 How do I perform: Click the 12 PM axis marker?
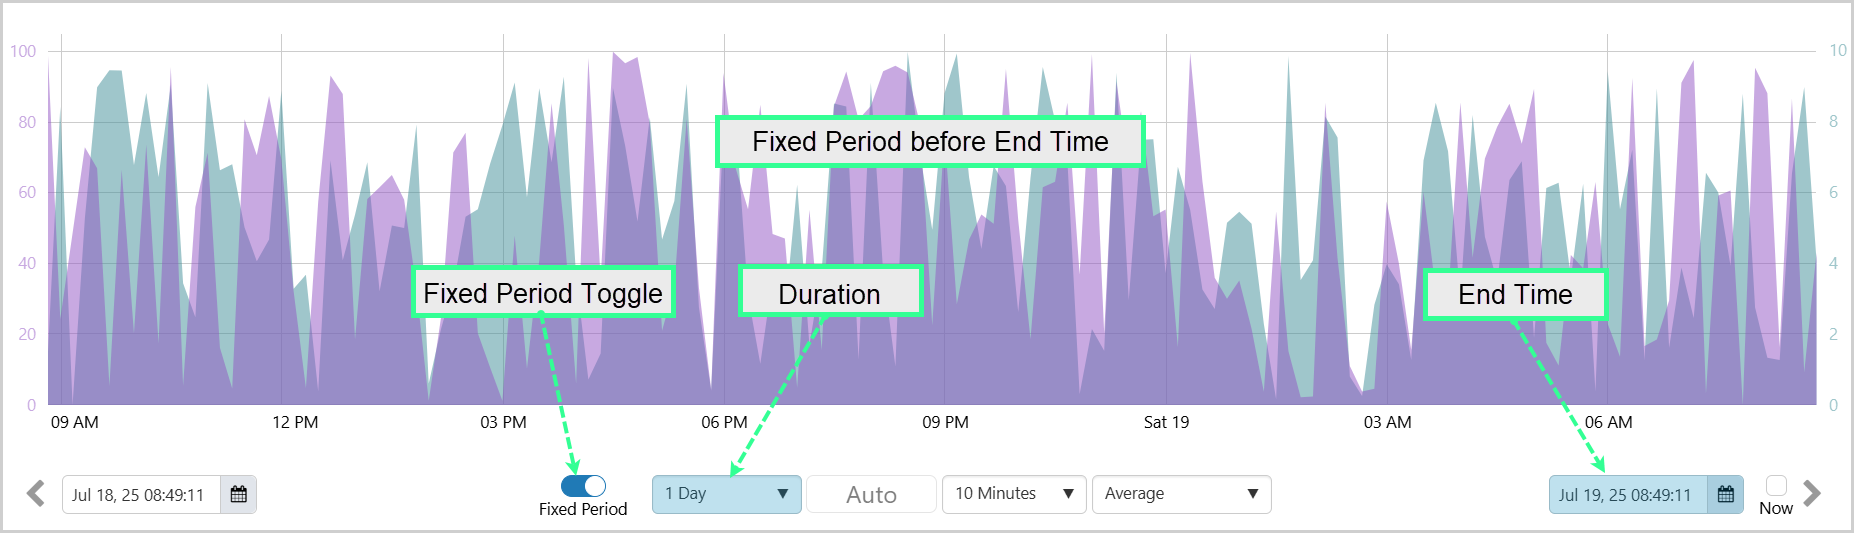point(295,422)
